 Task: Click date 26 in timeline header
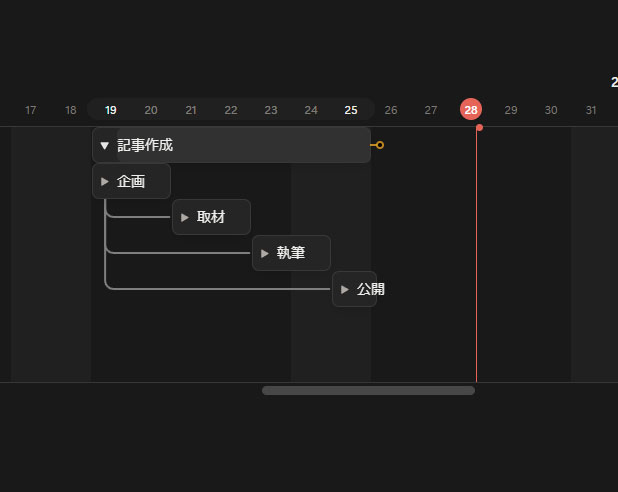(391, 110)
